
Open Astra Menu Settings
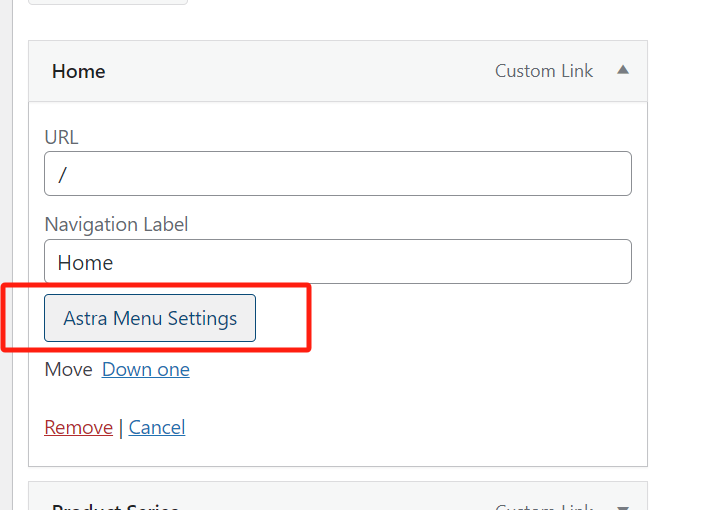(x=150, y=319)
